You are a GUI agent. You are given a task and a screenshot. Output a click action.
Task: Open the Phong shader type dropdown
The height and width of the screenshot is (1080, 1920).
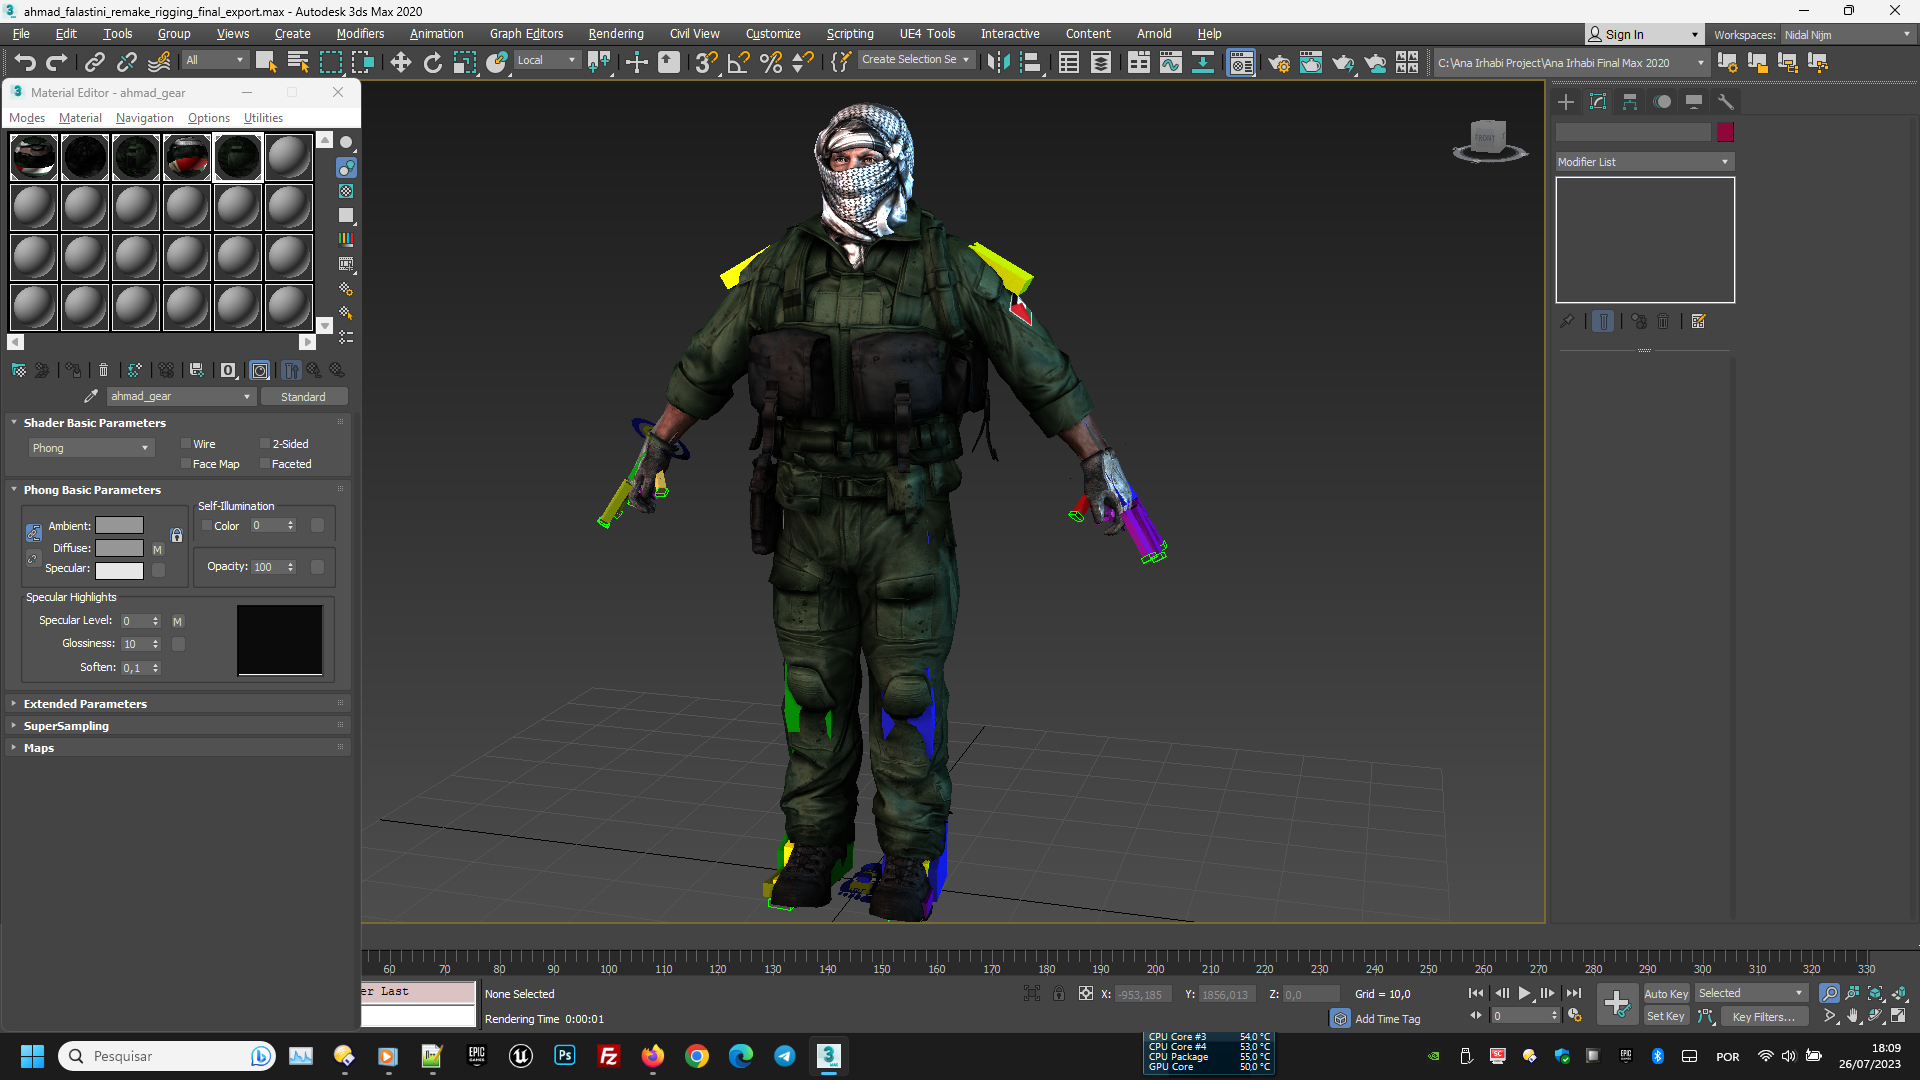pyautogui.click(x=90, y=448)
